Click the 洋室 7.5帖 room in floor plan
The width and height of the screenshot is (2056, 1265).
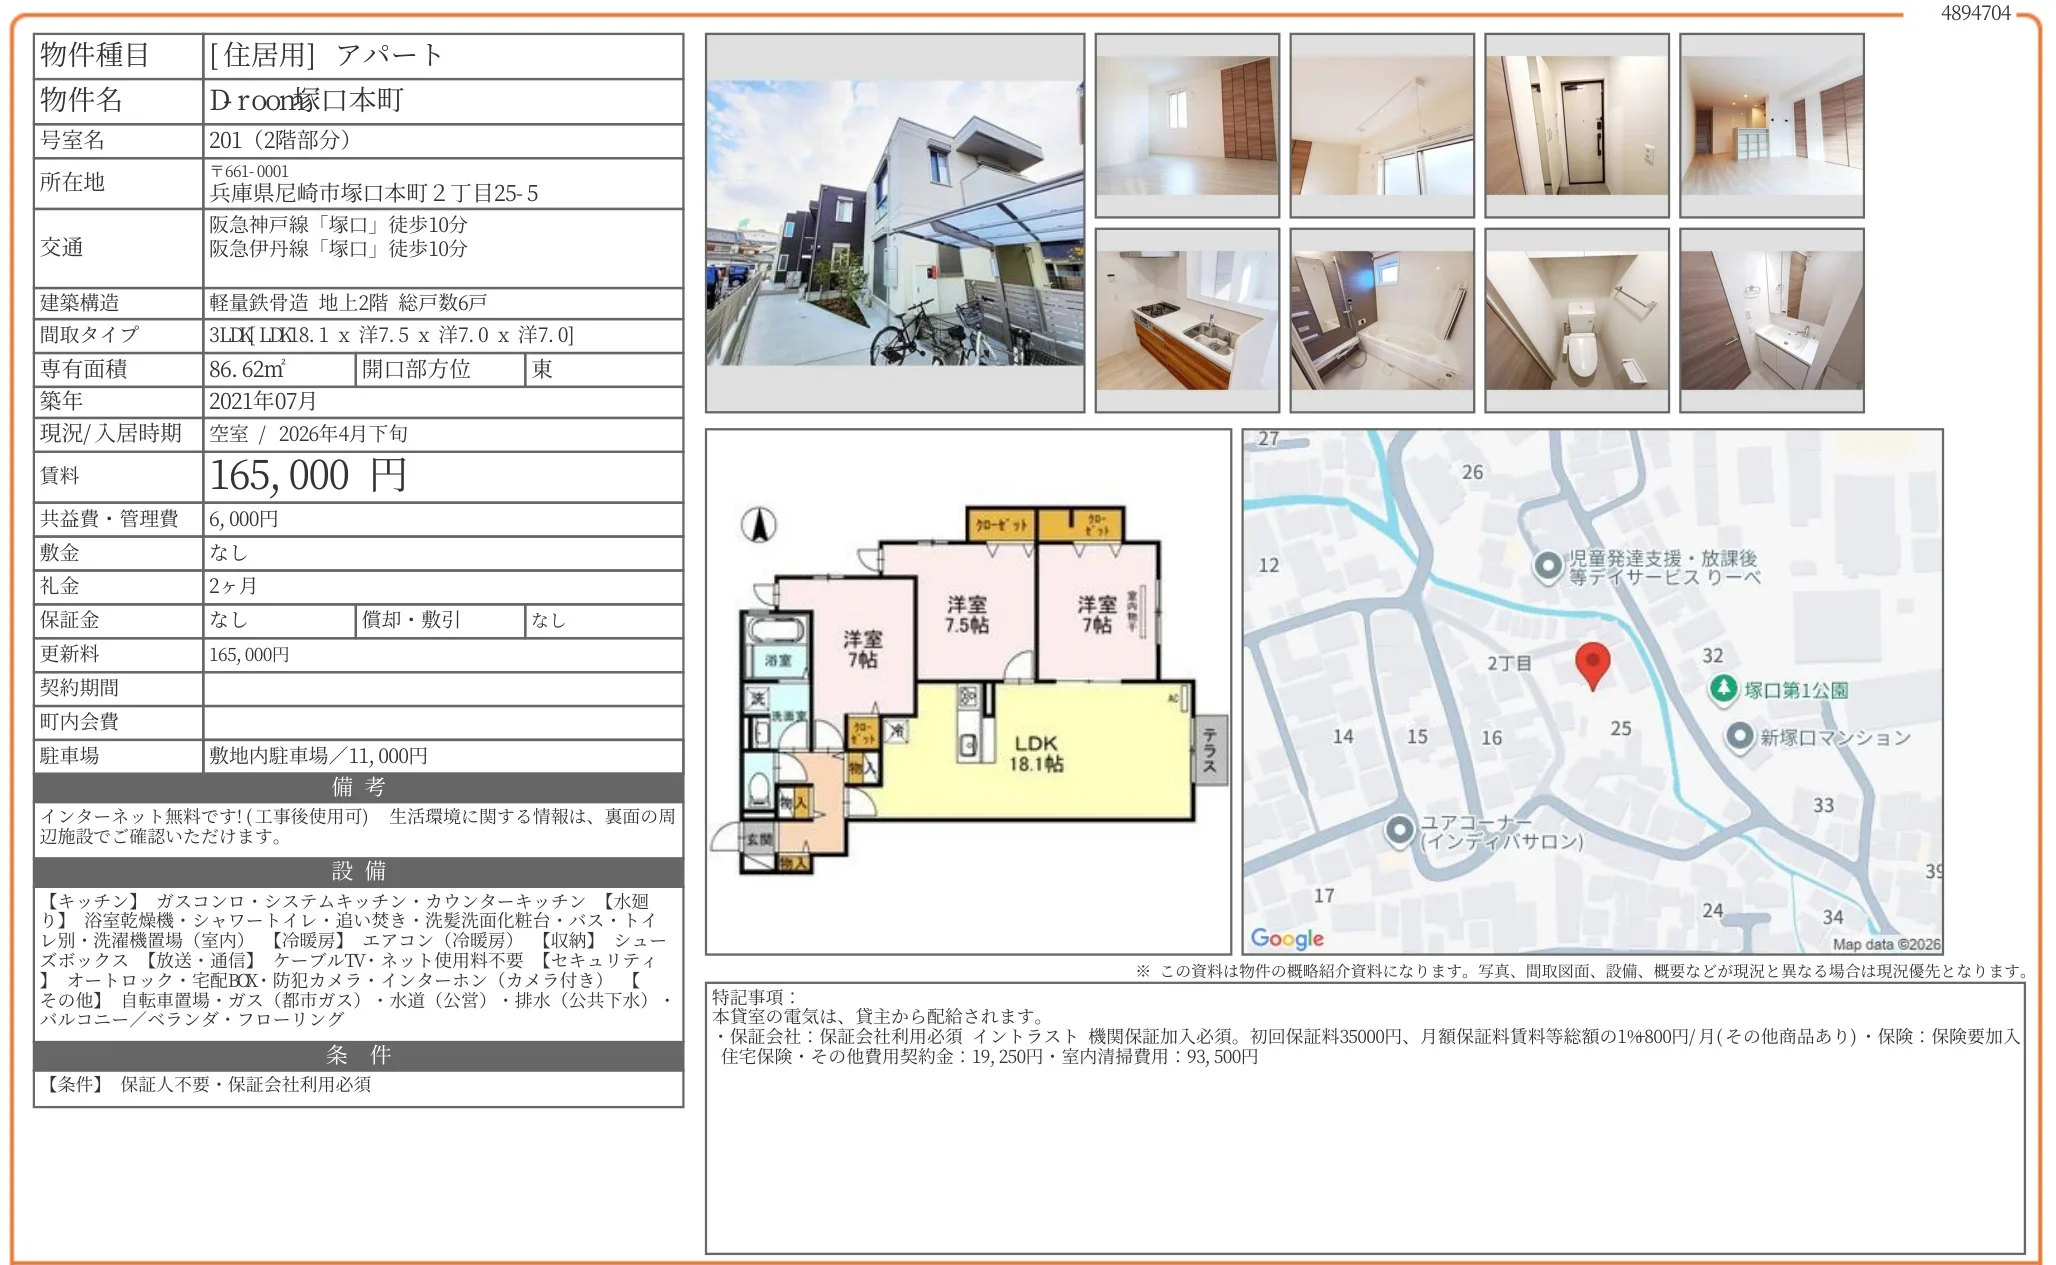(x=967, y=614)
